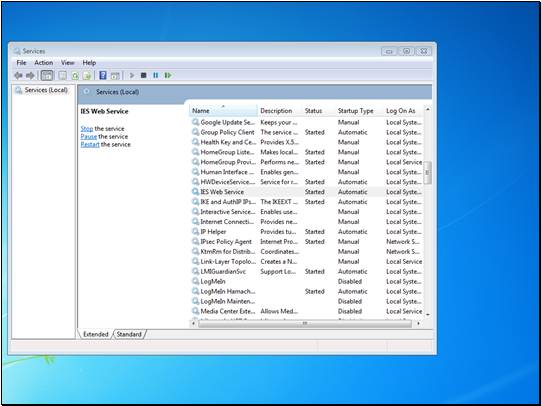Click the Start Service play icon
Viewport: 541px width, 406px height.
click(131, 75)
